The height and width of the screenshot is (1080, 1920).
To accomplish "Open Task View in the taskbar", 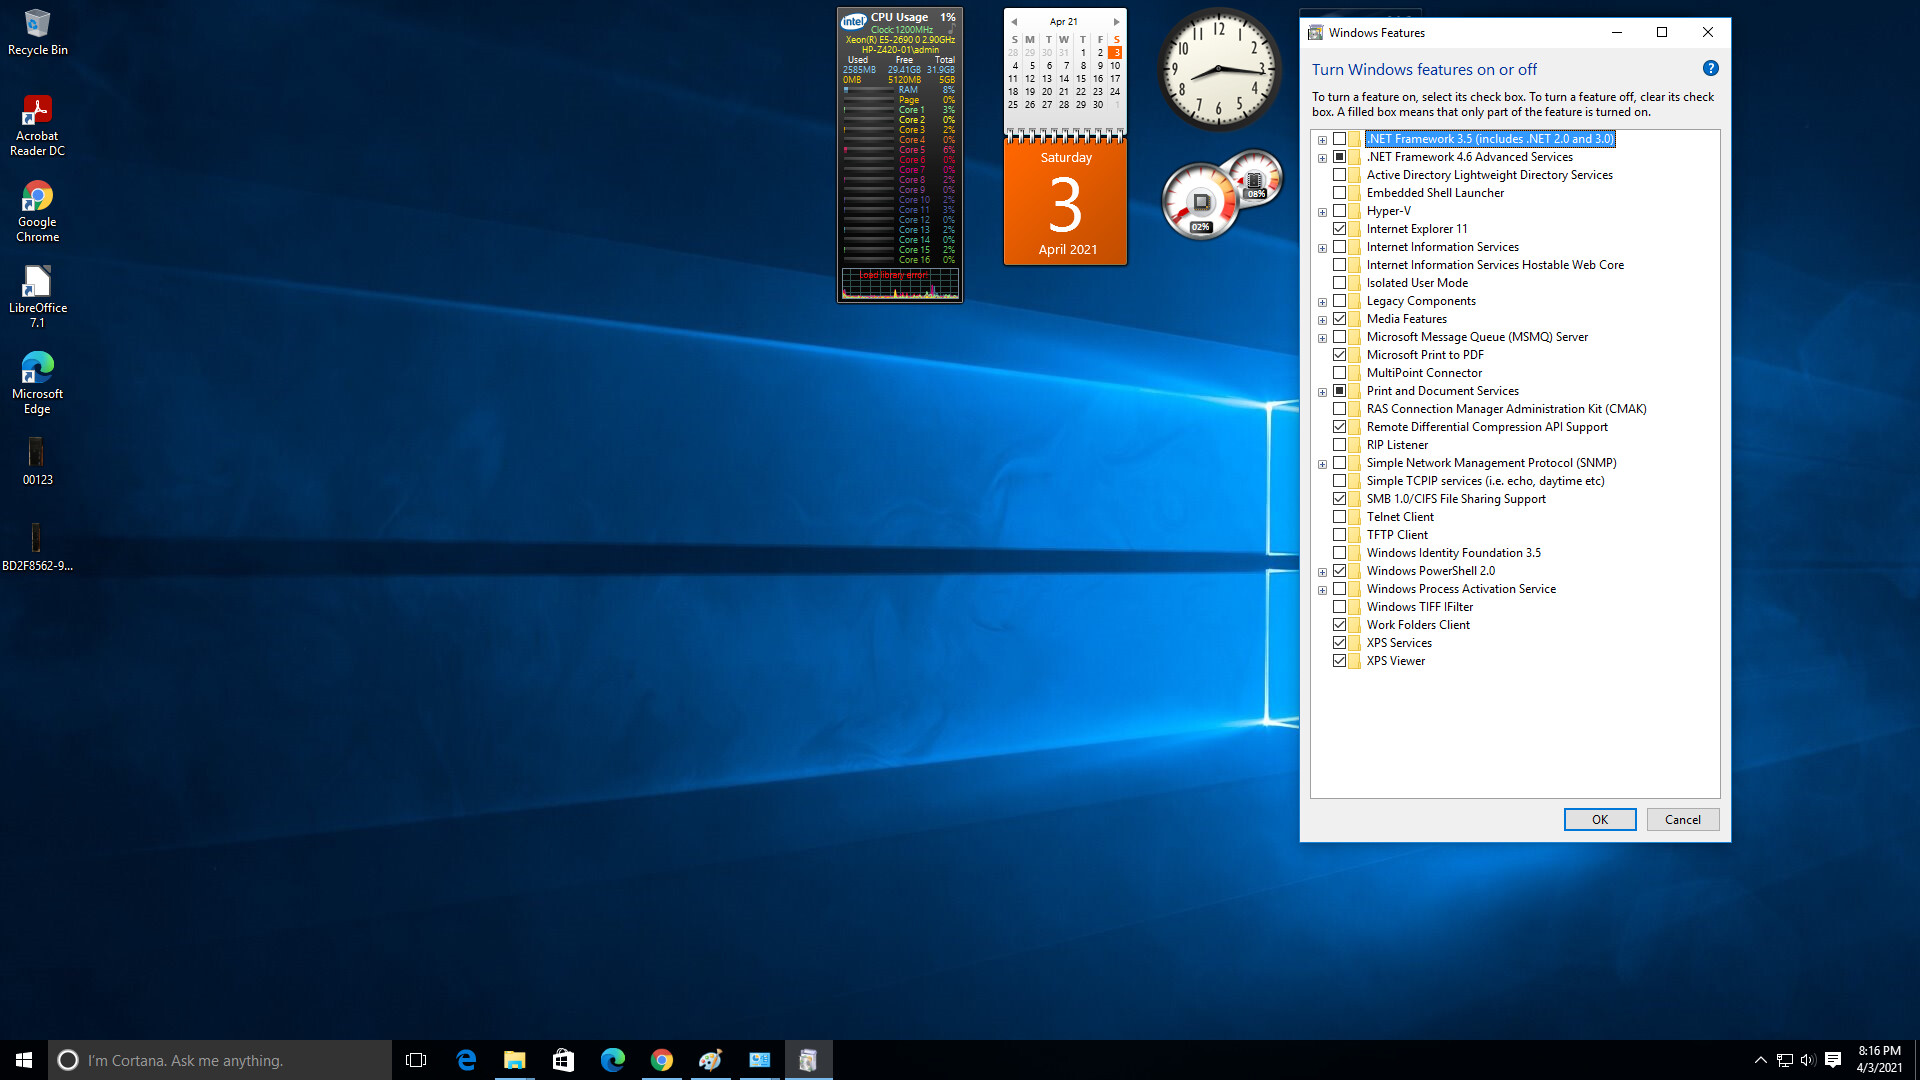I will [416, 1060].
